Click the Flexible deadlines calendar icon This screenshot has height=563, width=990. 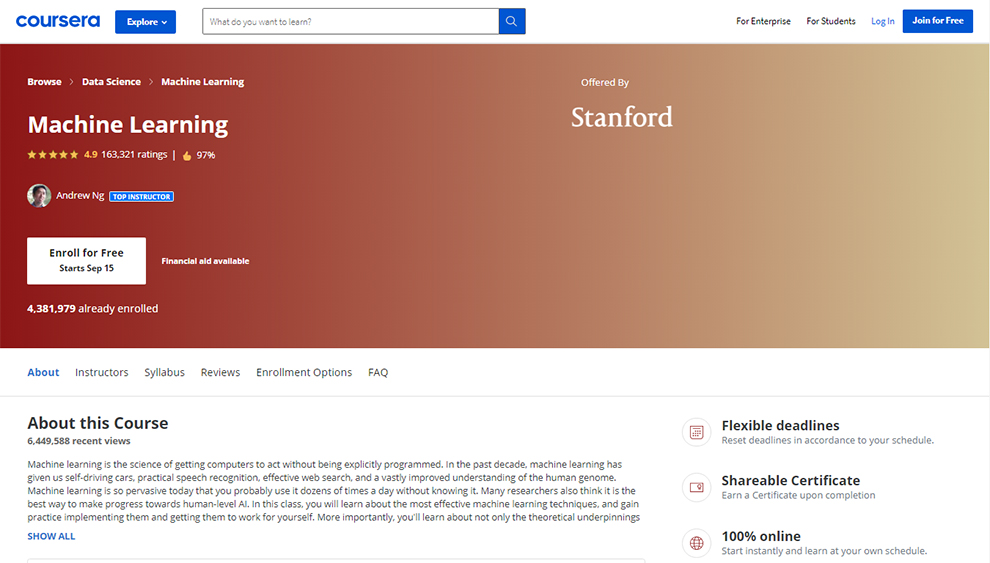tap(696, 432)
